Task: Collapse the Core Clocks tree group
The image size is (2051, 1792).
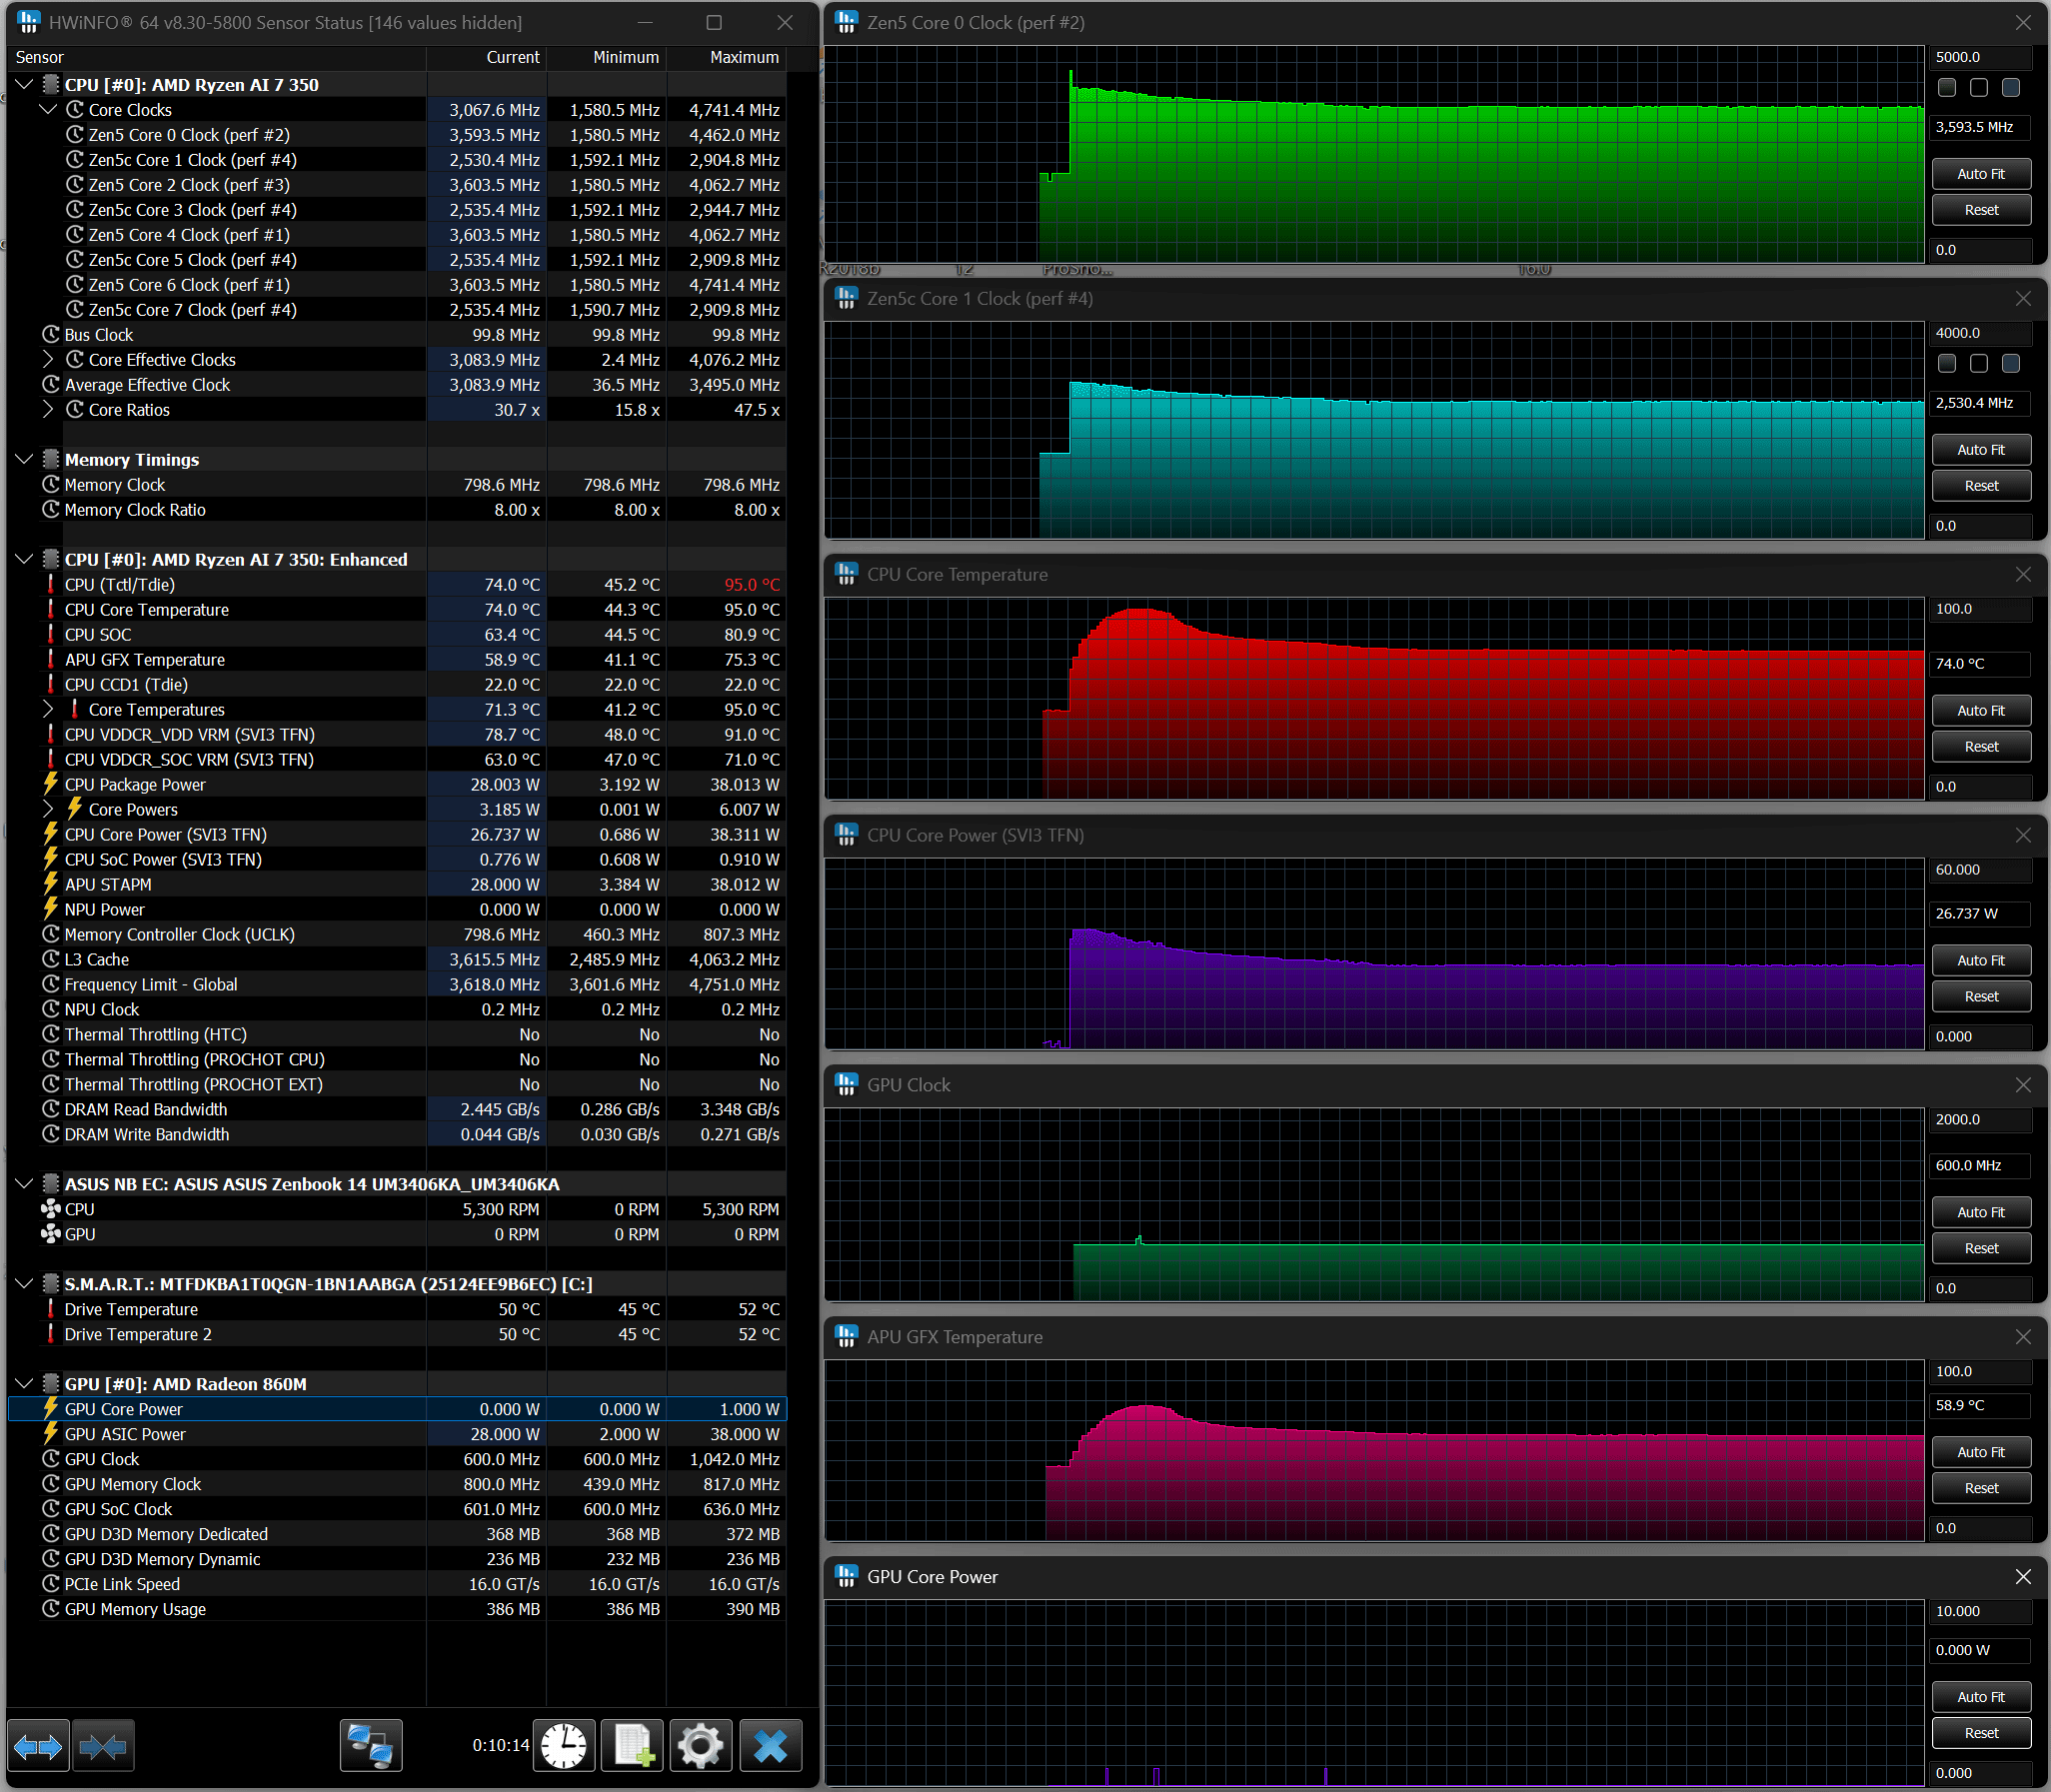Action: point(48,110)
